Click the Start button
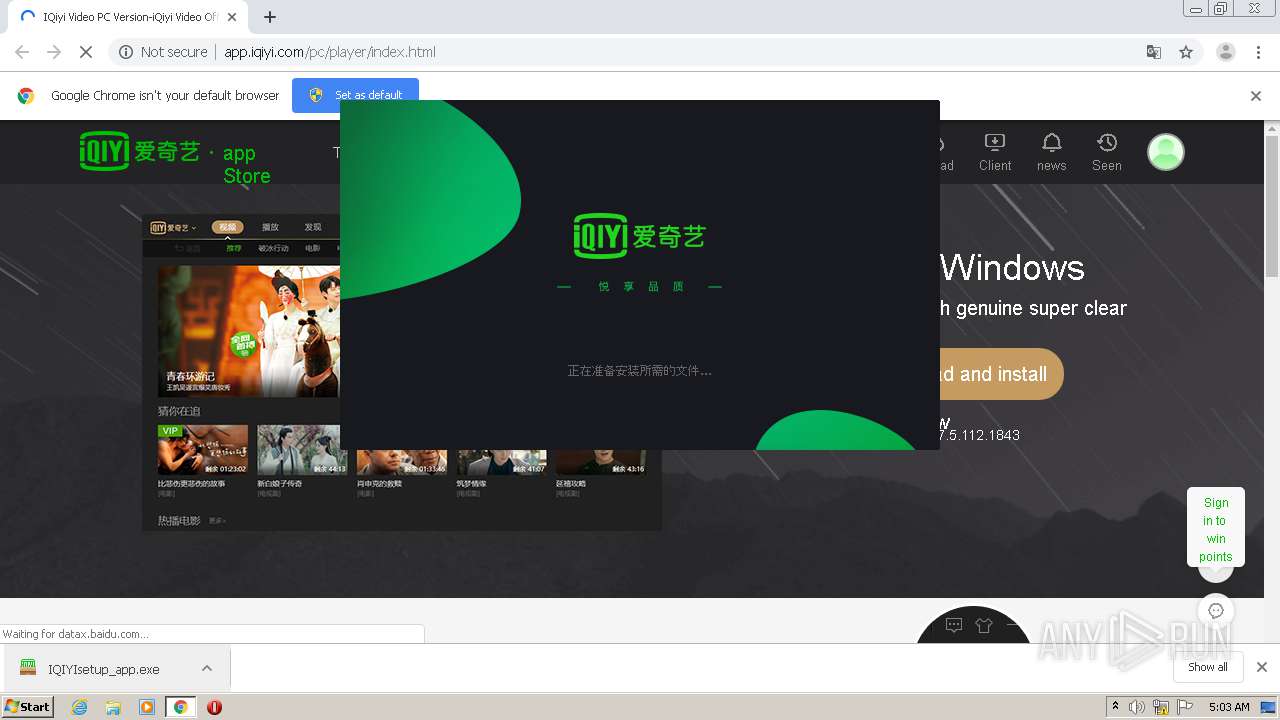The width and height of the screenshot is (1280, 720). pyautogui.click(x=27, y=707)
